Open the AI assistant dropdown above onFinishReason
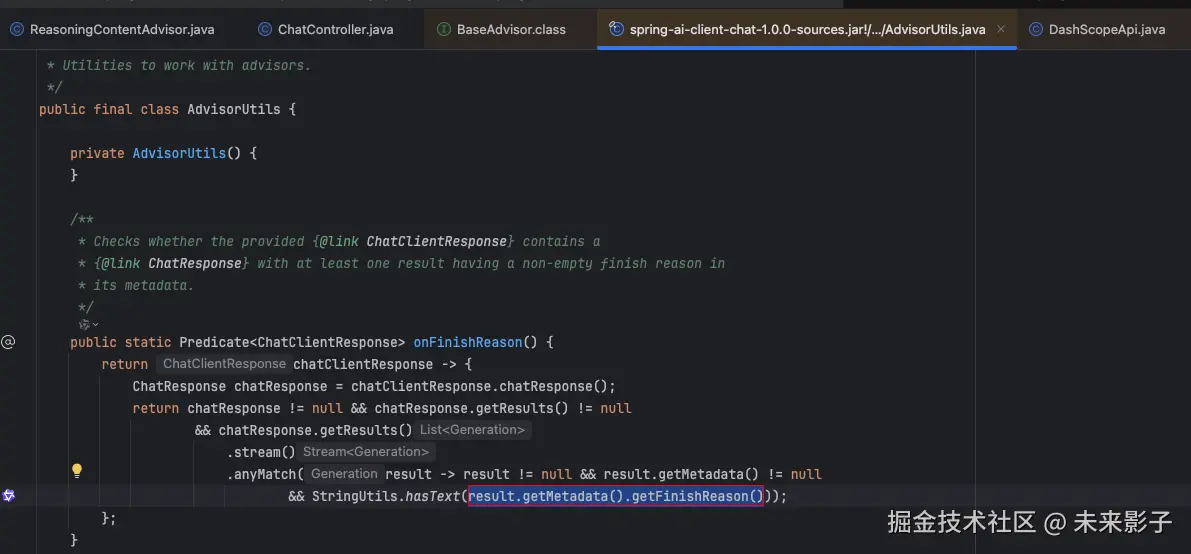 pos(90,324)
